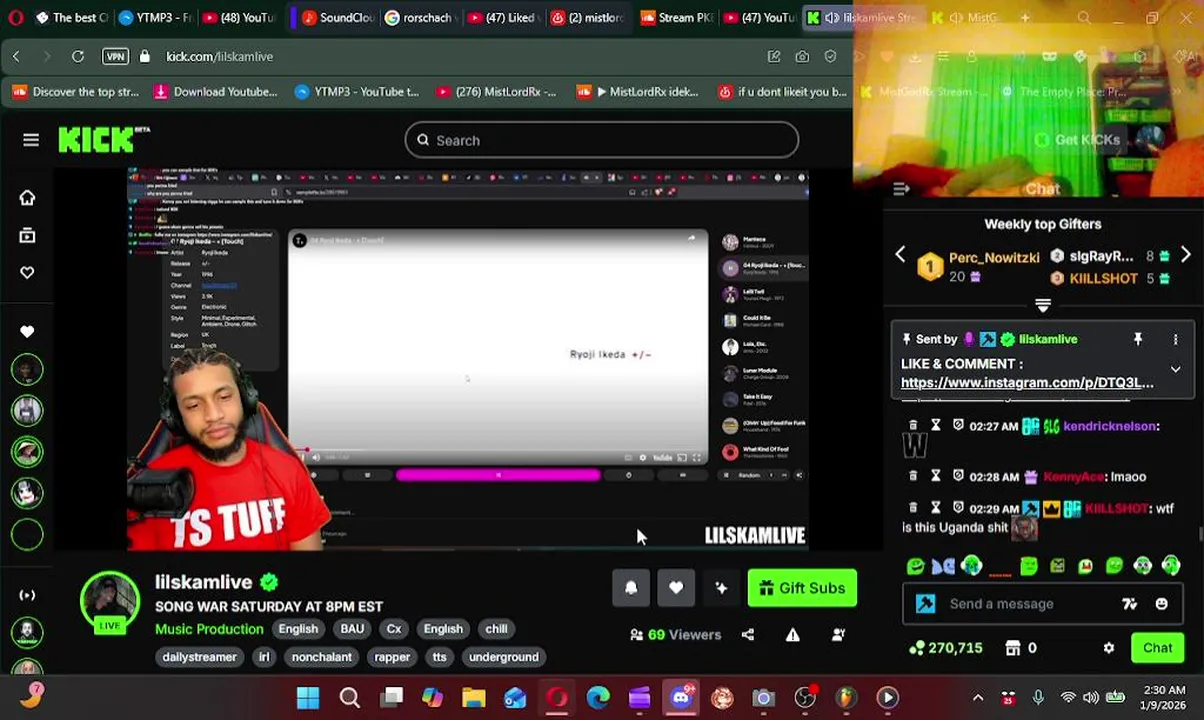Screen dimensions: 1204x720
Task: Open chat settings gear
Action: (1109, 648)
